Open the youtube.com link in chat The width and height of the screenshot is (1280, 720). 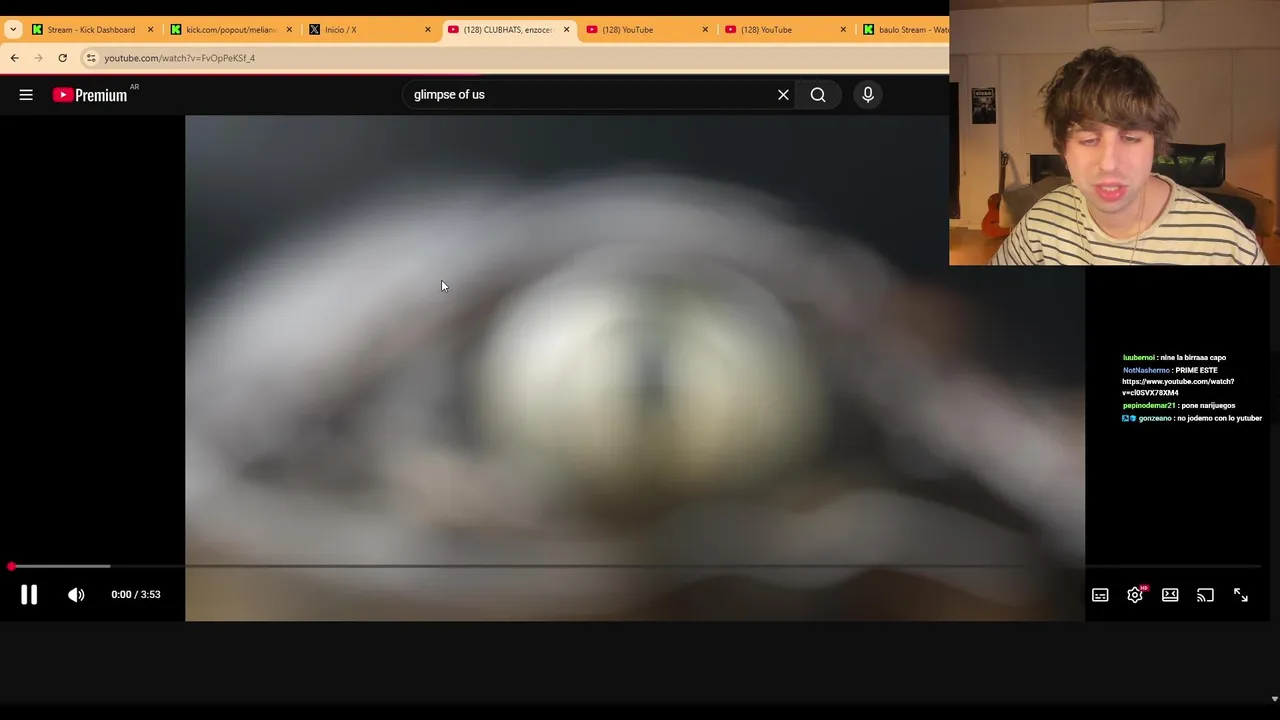tap(1178, 387)
